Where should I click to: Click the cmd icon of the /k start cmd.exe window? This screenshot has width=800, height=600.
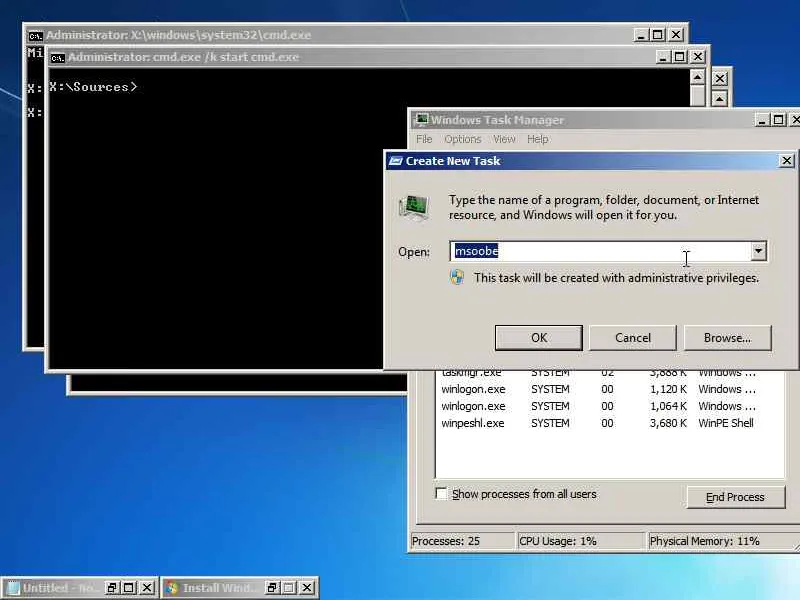pos(58,58)
